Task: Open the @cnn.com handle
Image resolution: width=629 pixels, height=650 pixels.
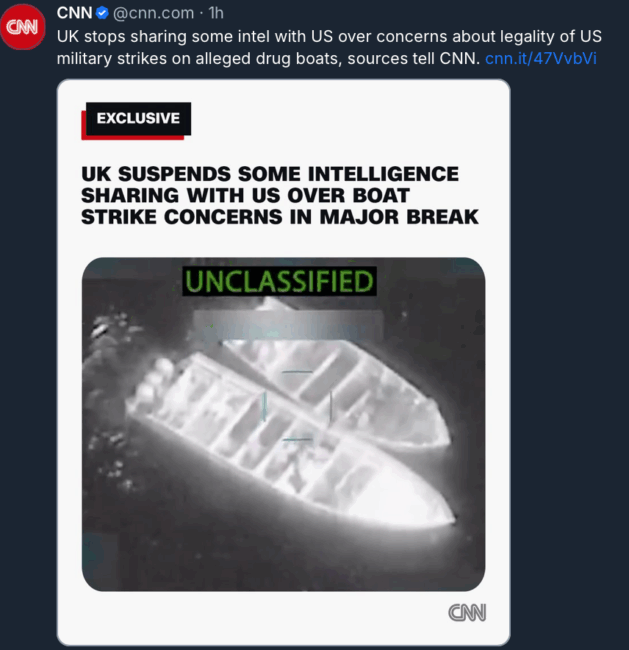Action: (x=153, y=13)
